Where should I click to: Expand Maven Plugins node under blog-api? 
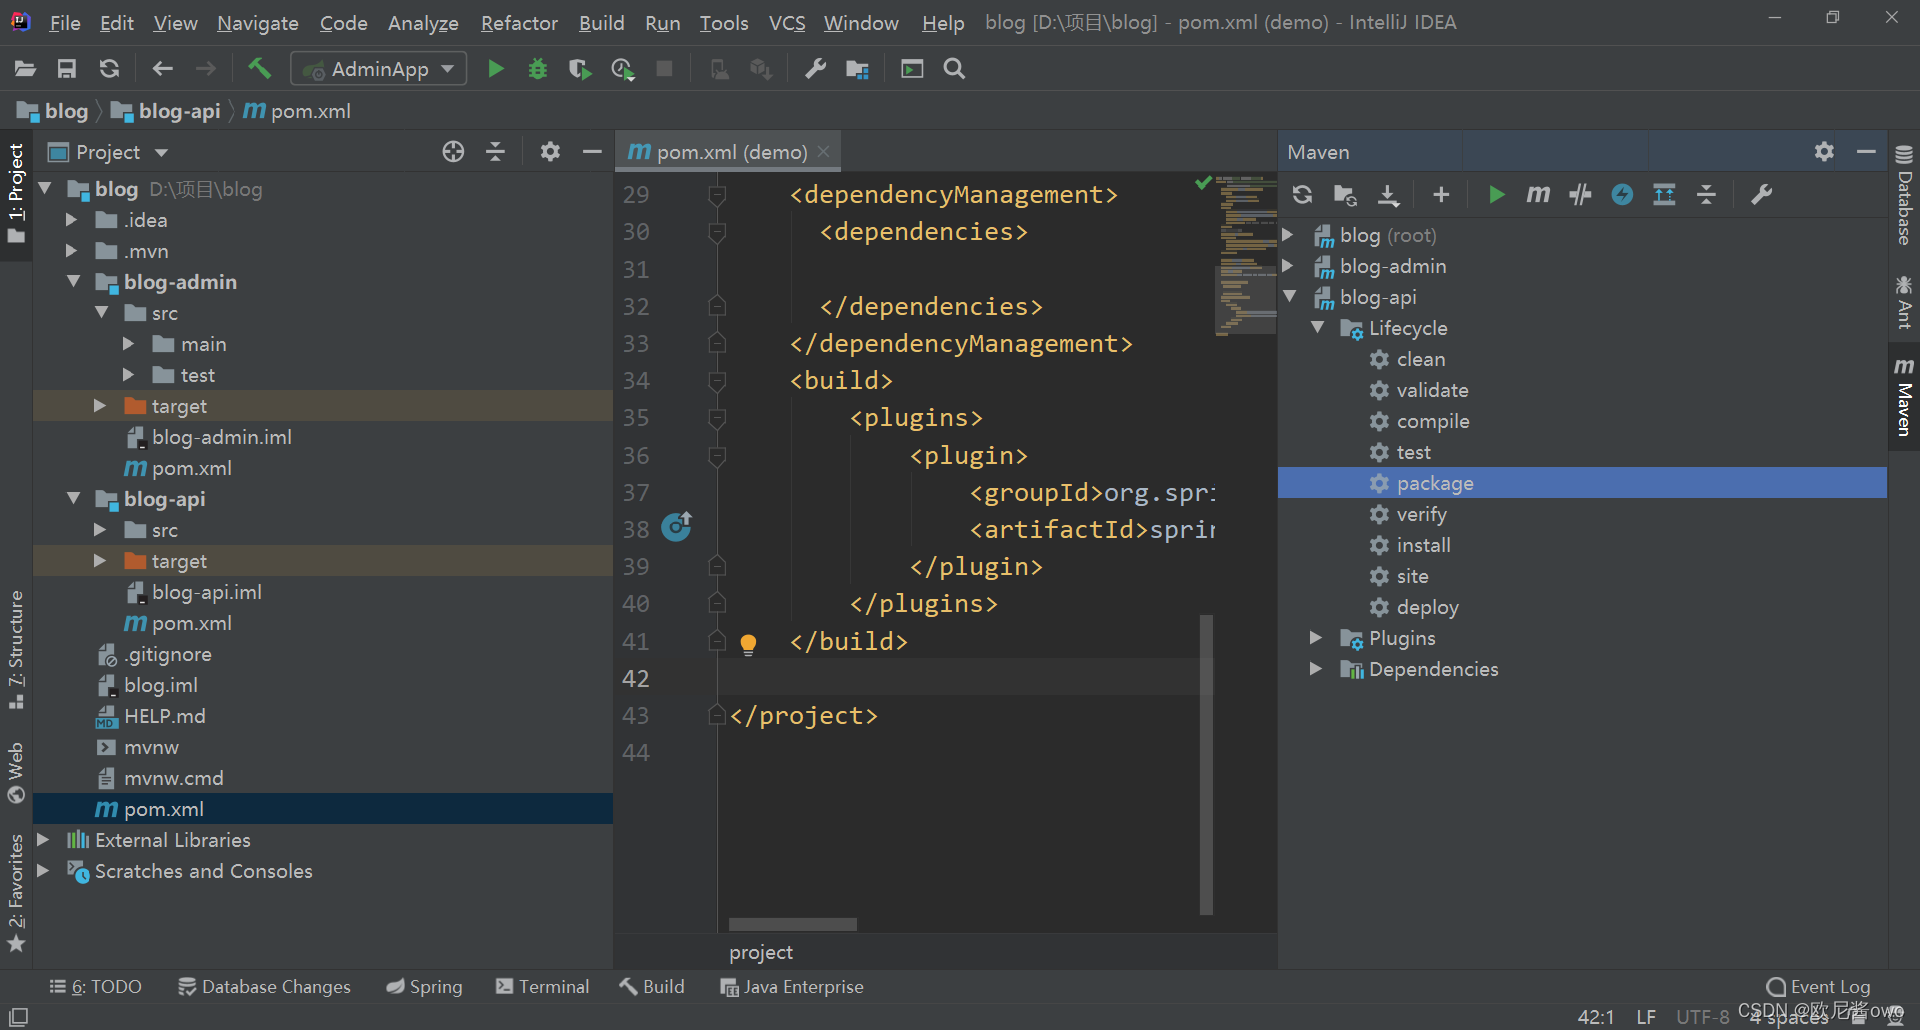click(x=1316, y=638)
